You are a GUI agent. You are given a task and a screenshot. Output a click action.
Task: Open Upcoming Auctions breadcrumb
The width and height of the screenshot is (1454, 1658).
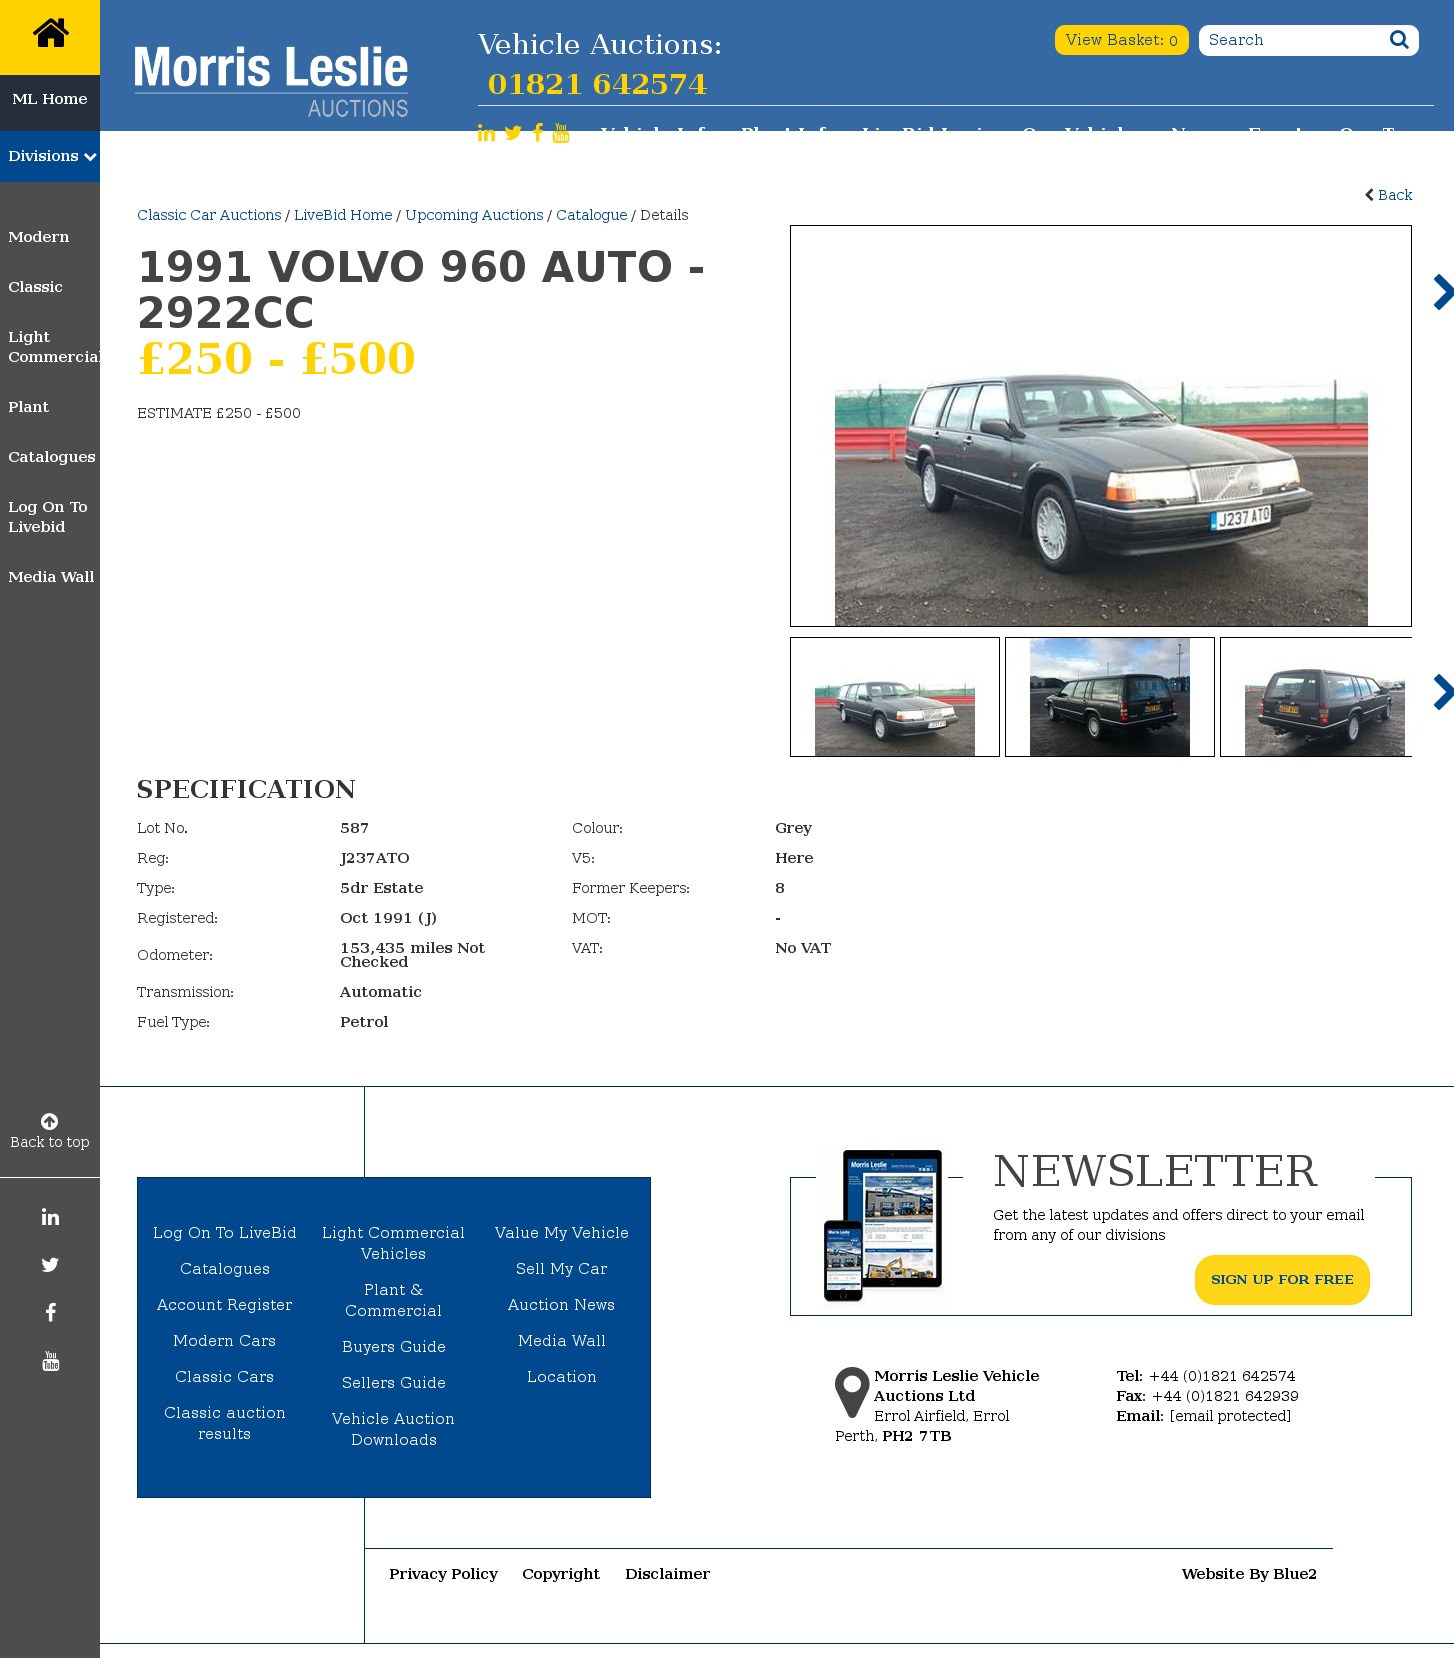coord(474,215)
